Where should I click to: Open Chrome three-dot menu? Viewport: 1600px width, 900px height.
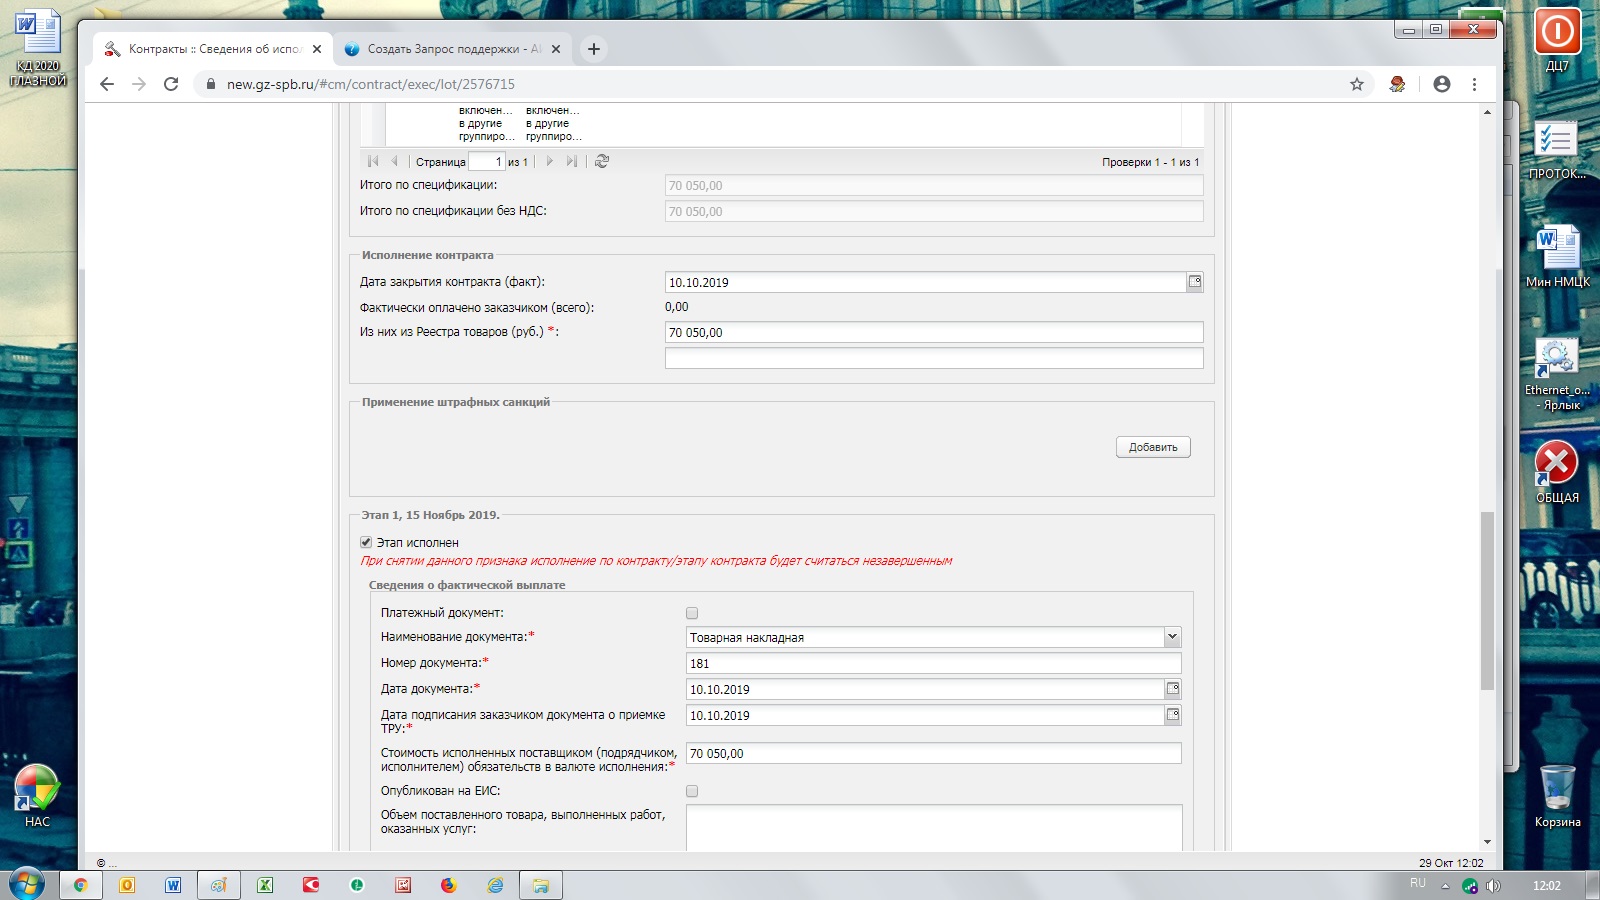1474,84
